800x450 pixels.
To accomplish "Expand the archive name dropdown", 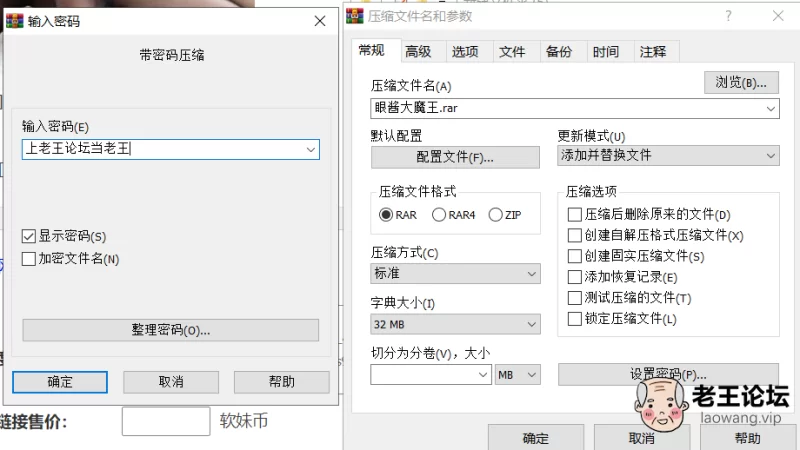I will 770,109.
